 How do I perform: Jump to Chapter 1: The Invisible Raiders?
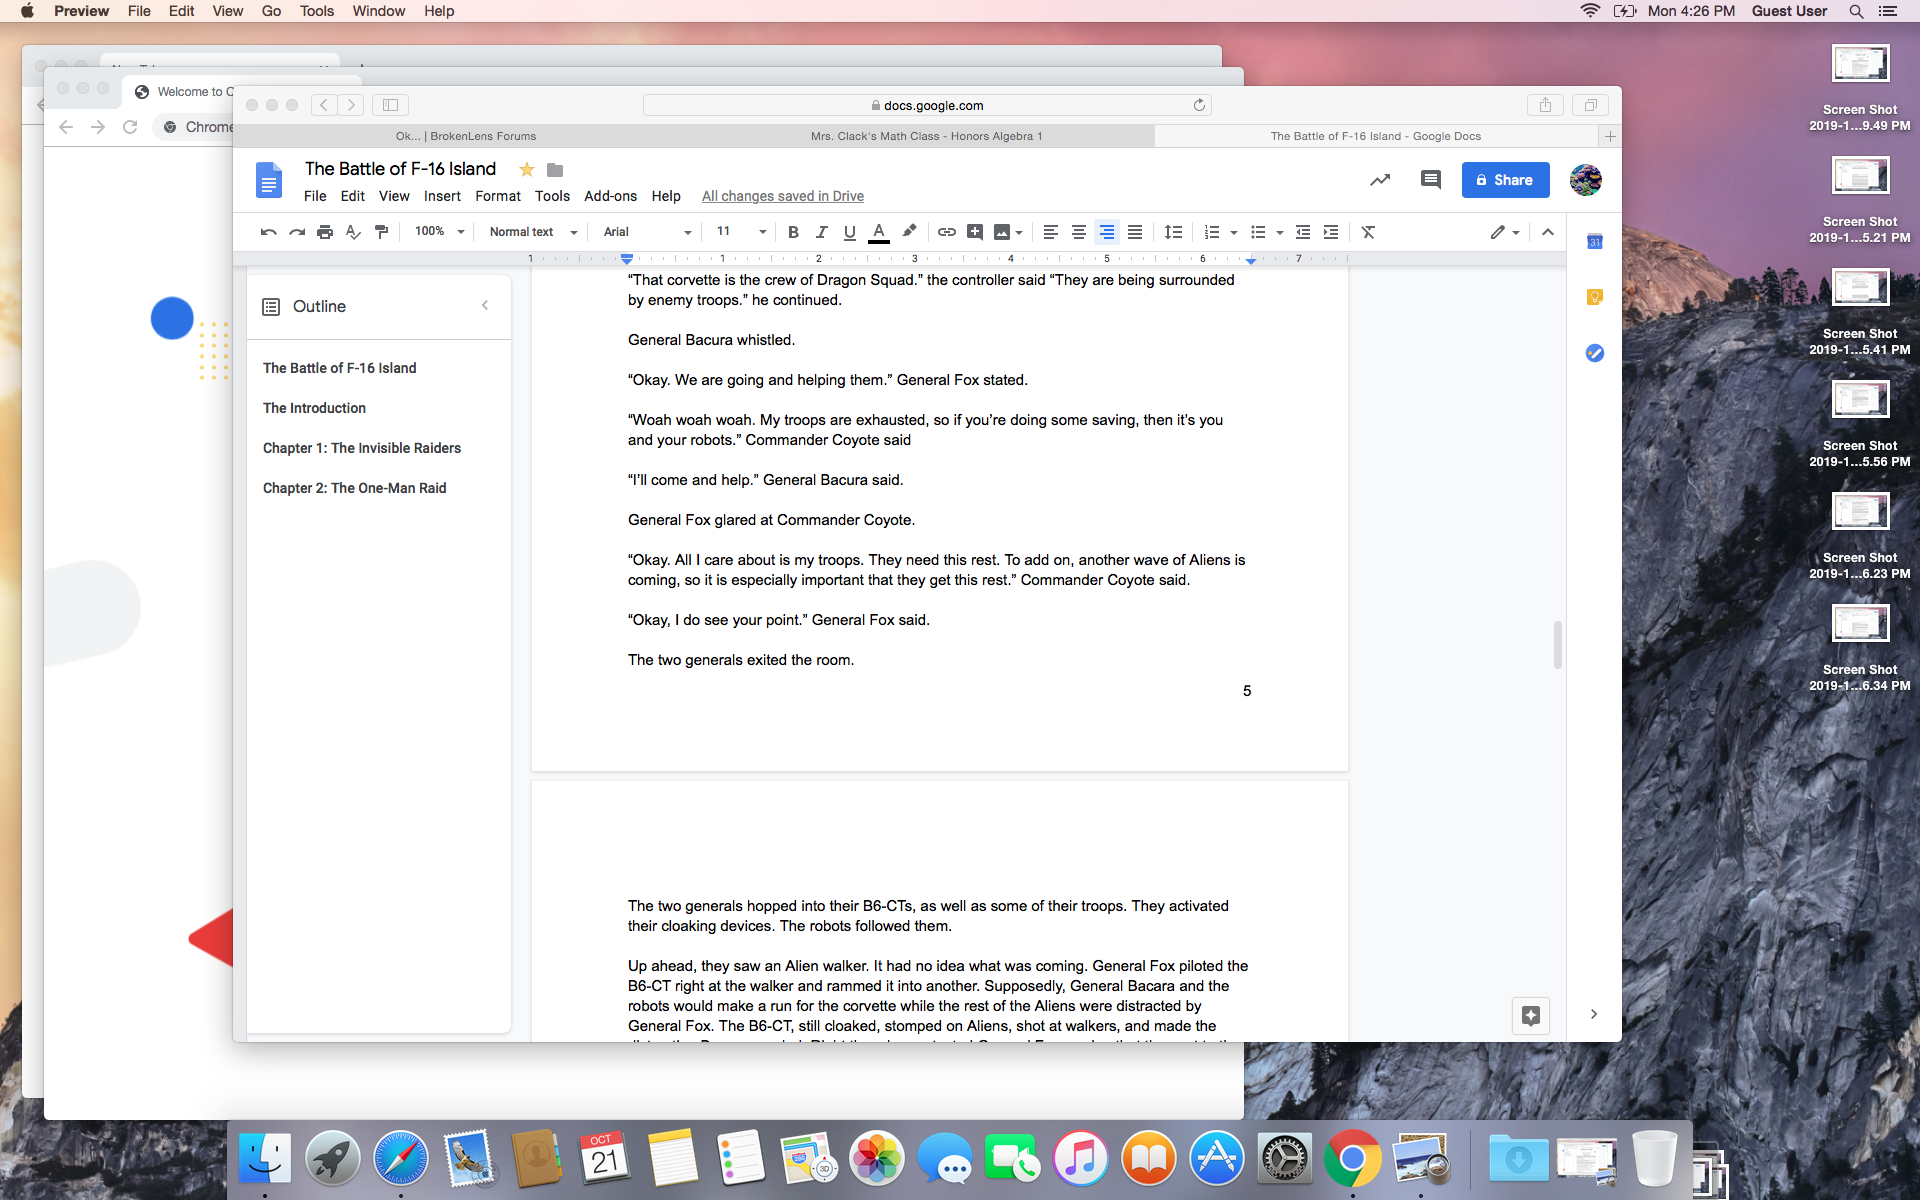pyautogui.click(x=362, y=448)
